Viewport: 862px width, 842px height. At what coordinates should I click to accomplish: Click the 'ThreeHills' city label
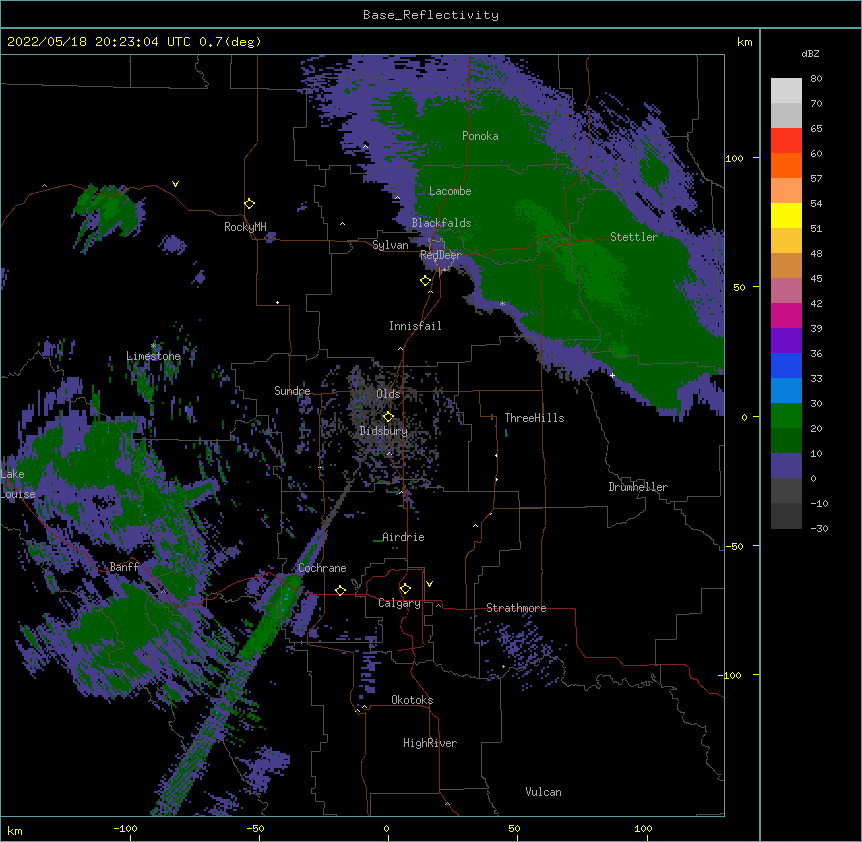[x=534, y=418]
